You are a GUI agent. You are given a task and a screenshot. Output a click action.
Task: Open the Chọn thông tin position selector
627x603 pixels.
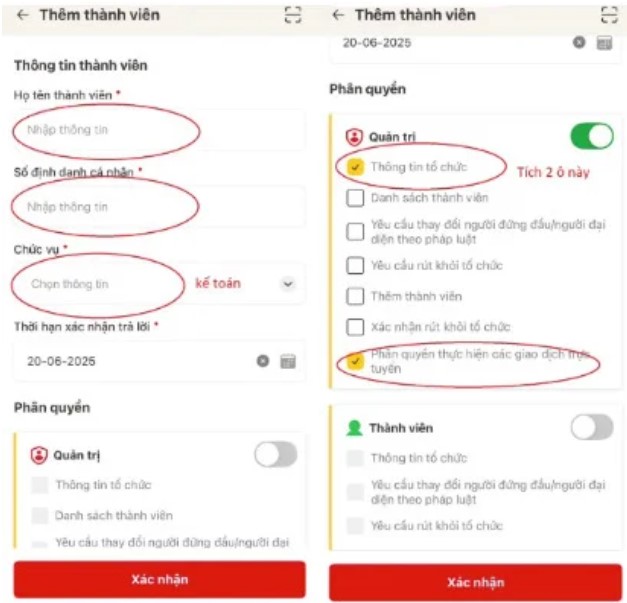(159, 284)
